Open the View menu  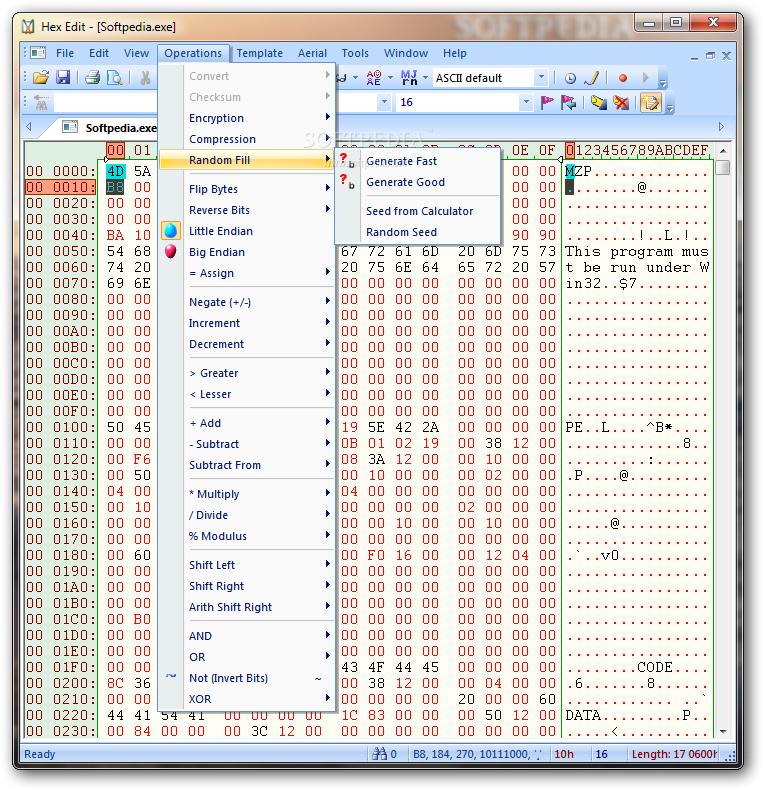[x=136, y=53]
